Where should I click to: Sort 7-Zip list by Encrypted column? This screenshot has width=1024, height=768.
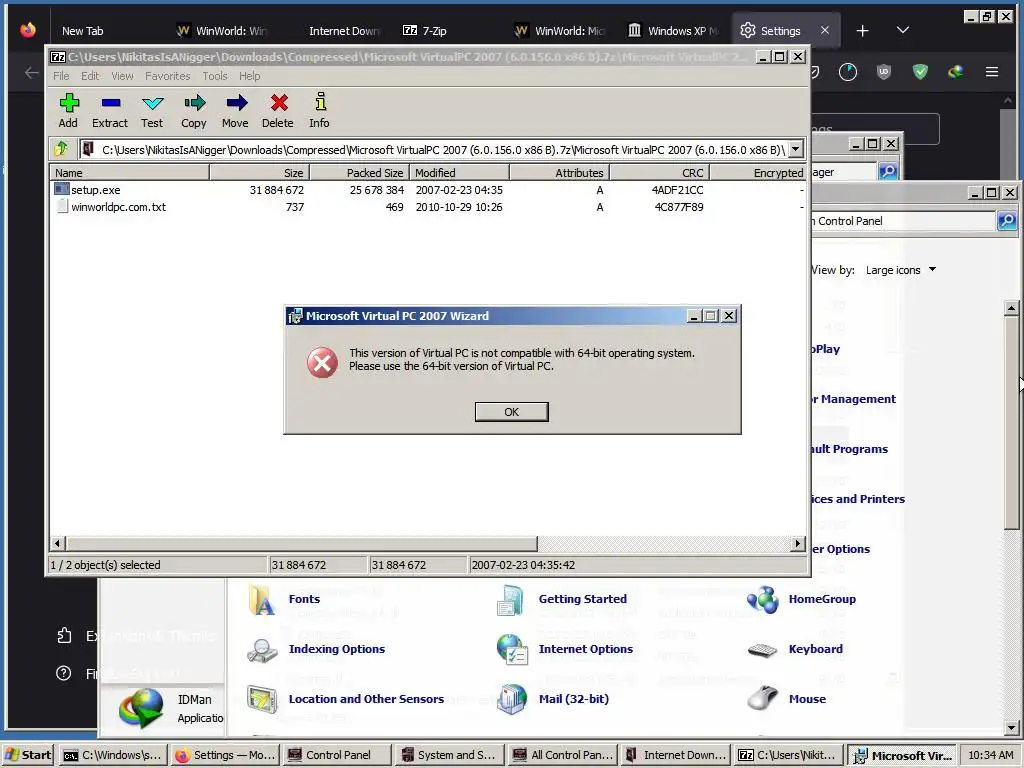pyautogui.click(x=758, y=172)
